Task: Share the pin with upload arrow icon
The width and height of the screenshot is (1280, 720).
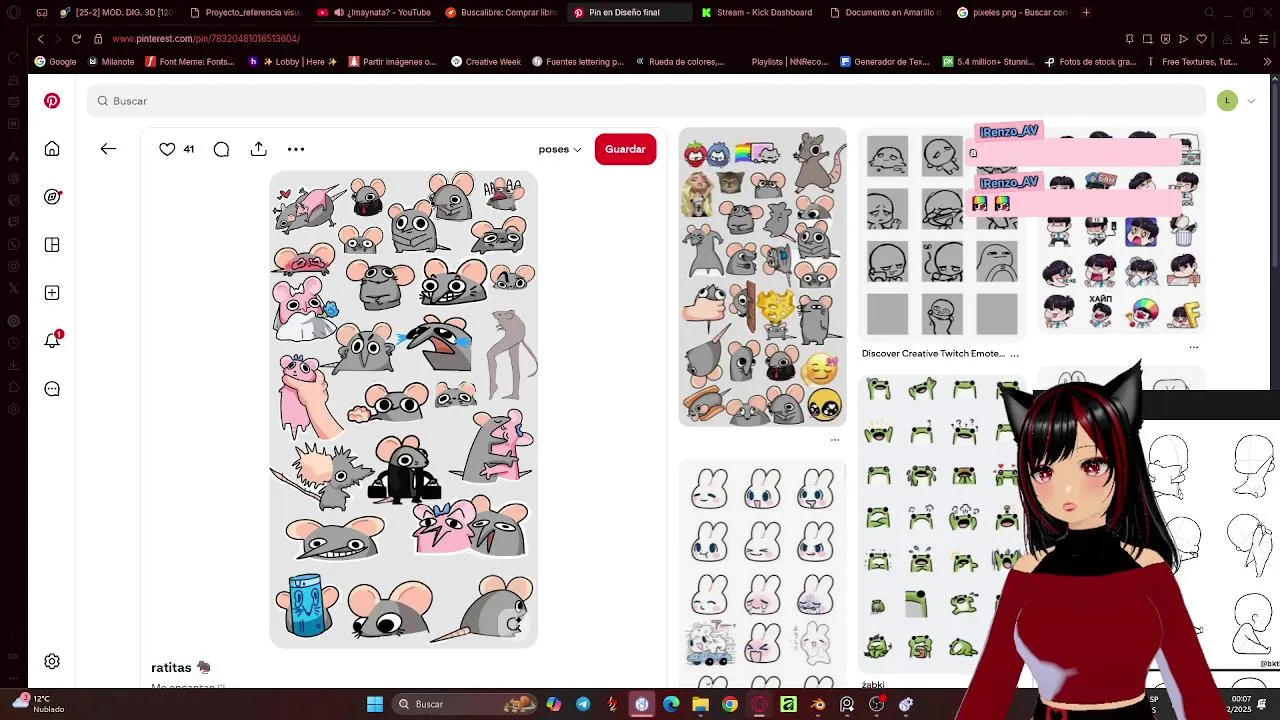Action: coord(259,149)
